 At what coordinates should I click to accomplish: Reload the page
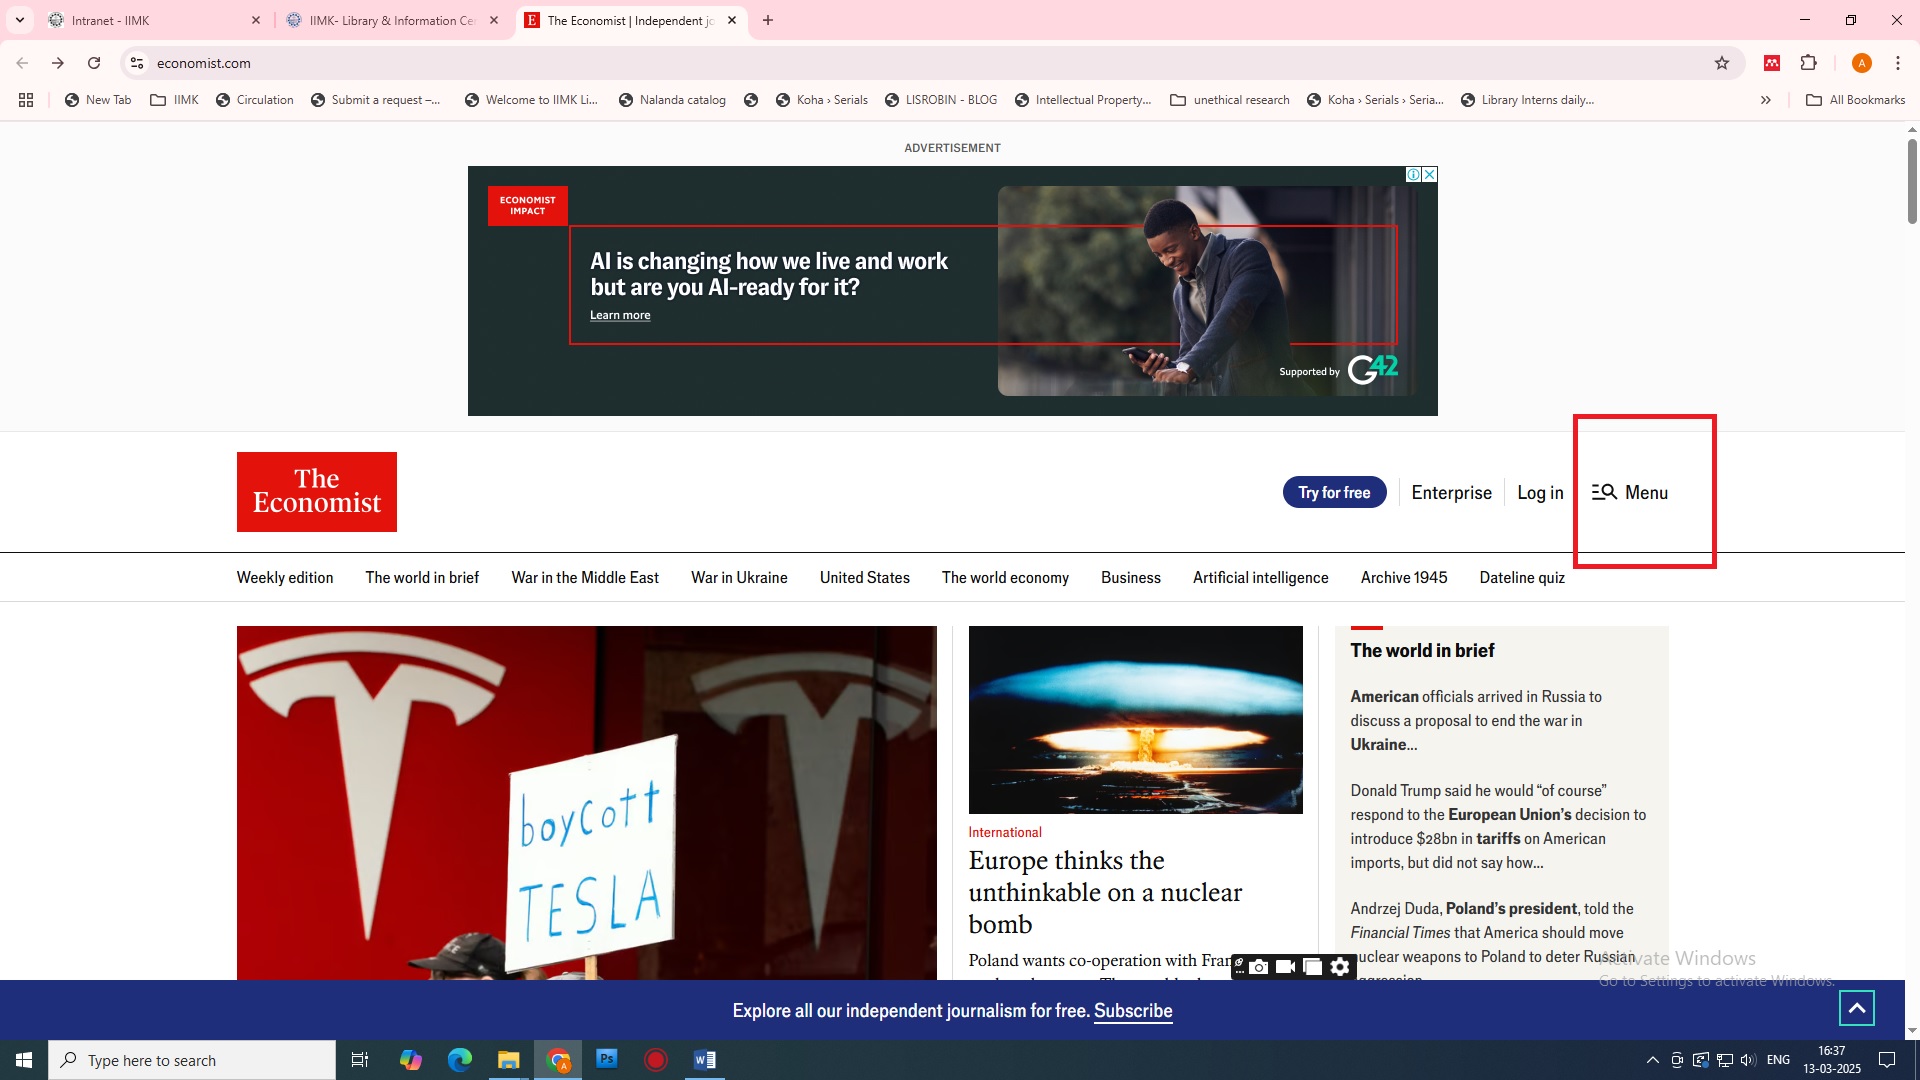point(94,63)
